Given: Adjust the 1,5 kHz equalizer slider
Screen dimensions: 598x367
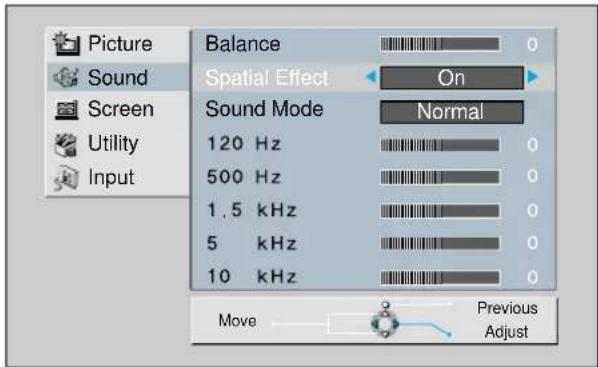Looking at the screenshot, I should tap(440, 211).
